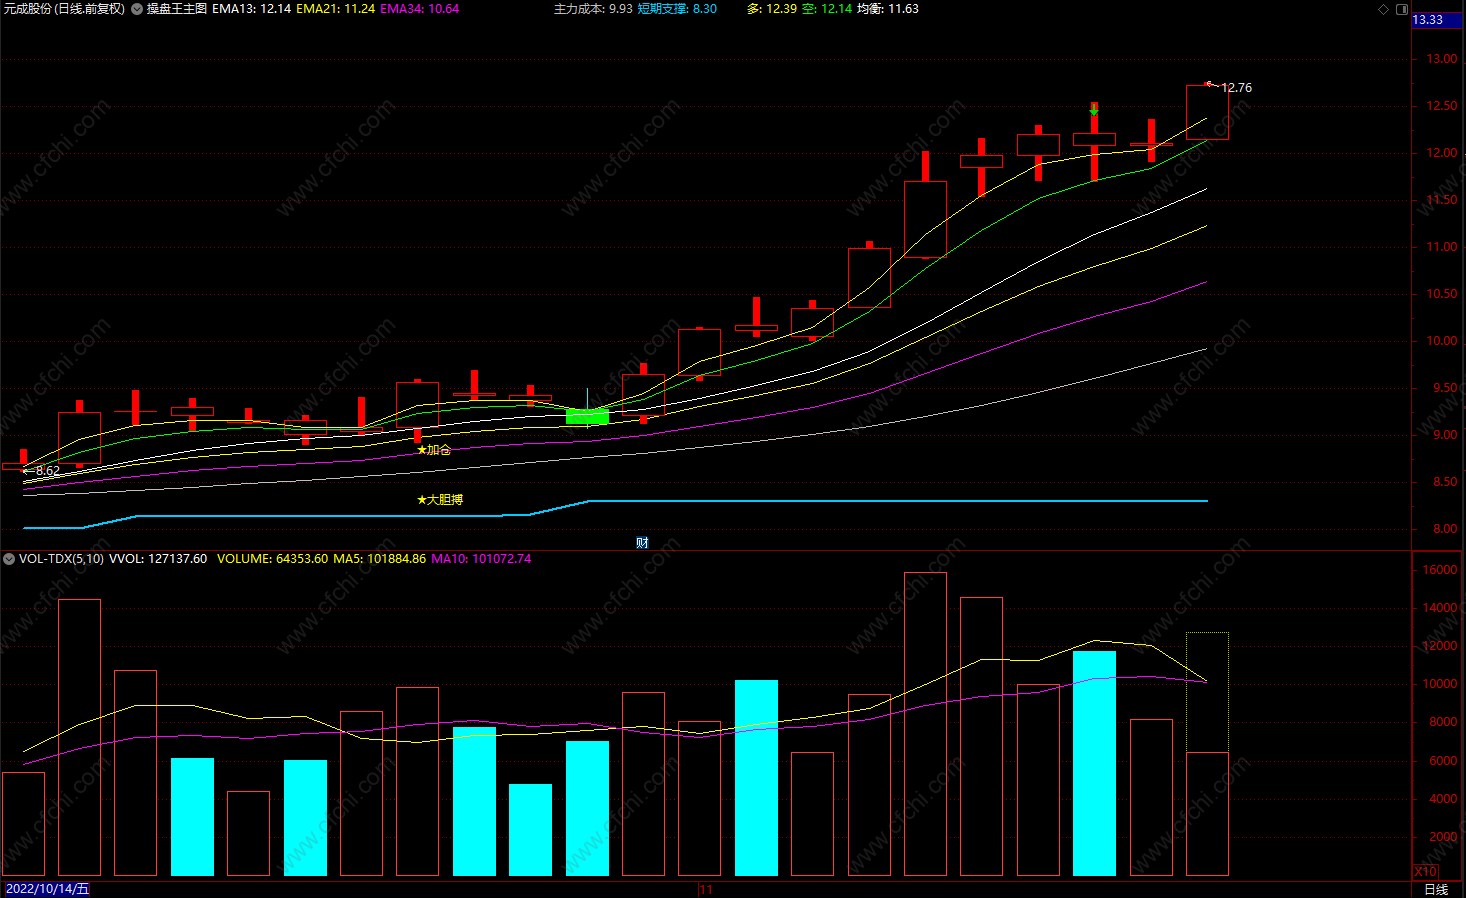Click the EMA13: 12.14 value

click(252, 9)
